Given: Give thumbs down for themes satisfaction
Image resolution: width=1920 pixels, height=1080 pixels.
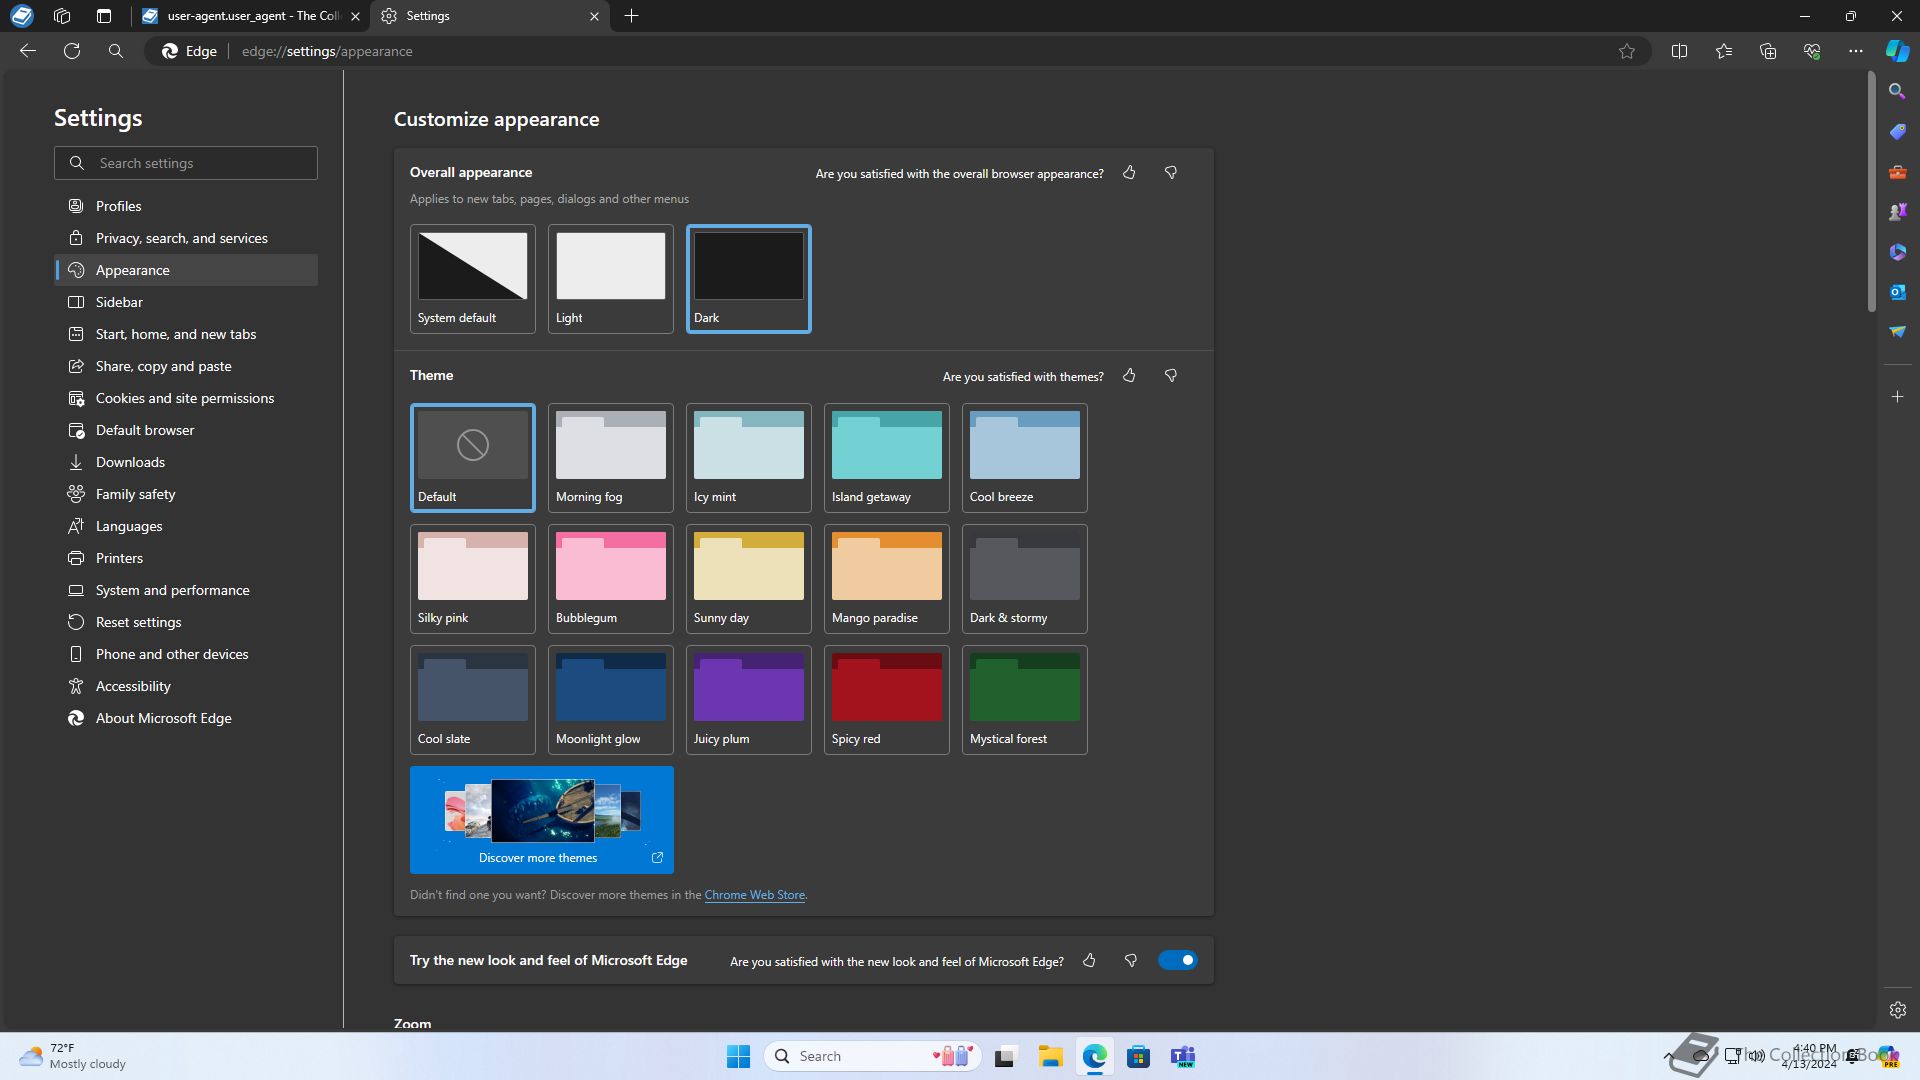Looking at the screenshot, I should point(1171,376).
